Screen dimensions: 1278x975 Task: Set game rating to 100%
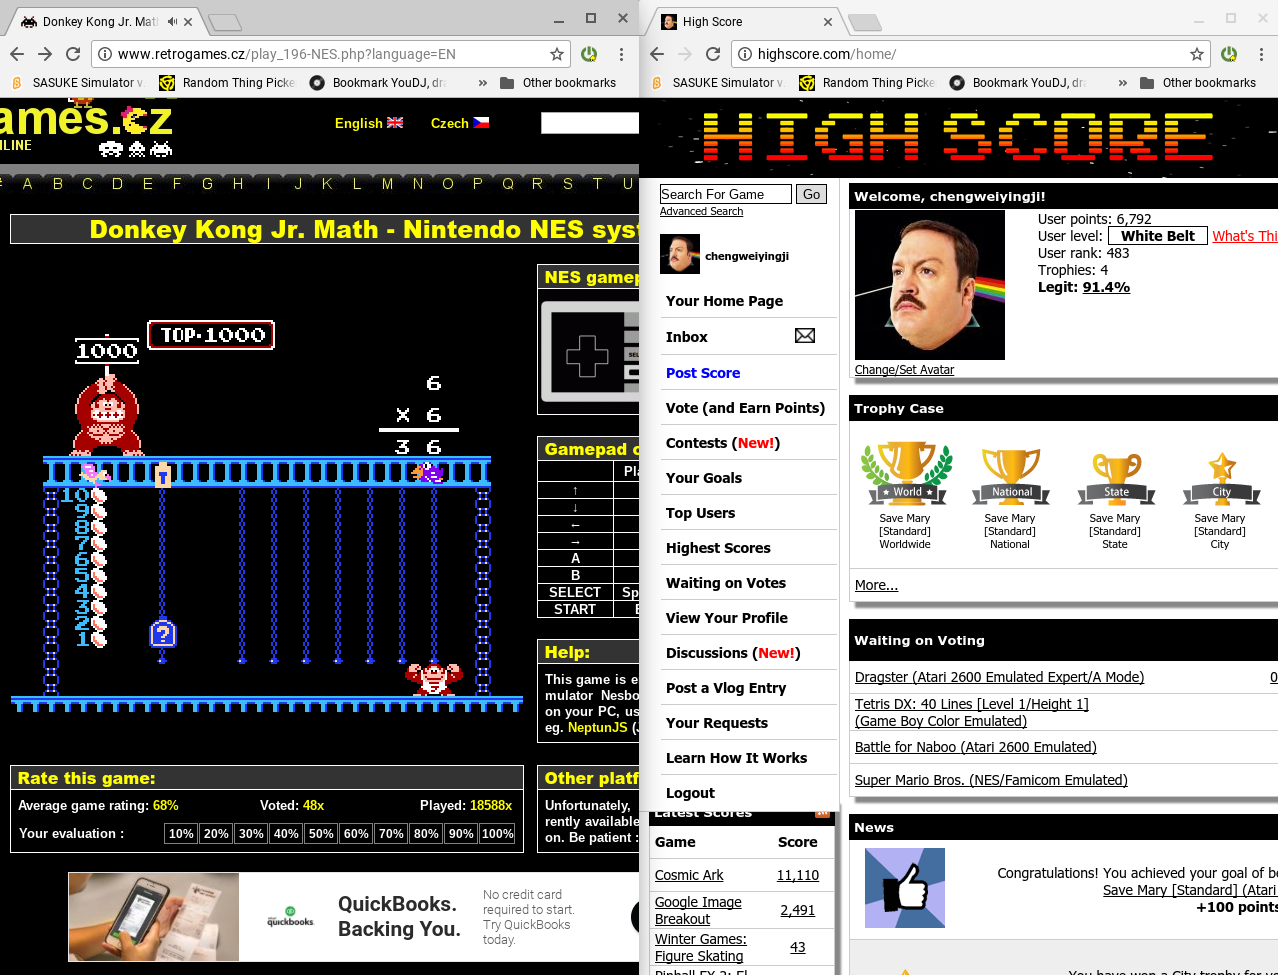(497, 834)
